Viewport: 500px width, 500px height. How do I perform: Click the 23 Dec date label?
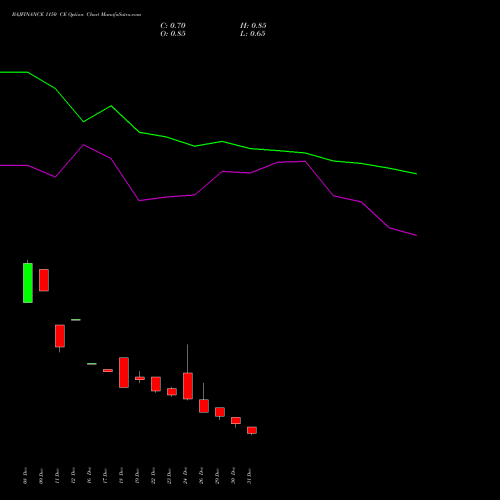pyautogui.click(x=170, y=476)
